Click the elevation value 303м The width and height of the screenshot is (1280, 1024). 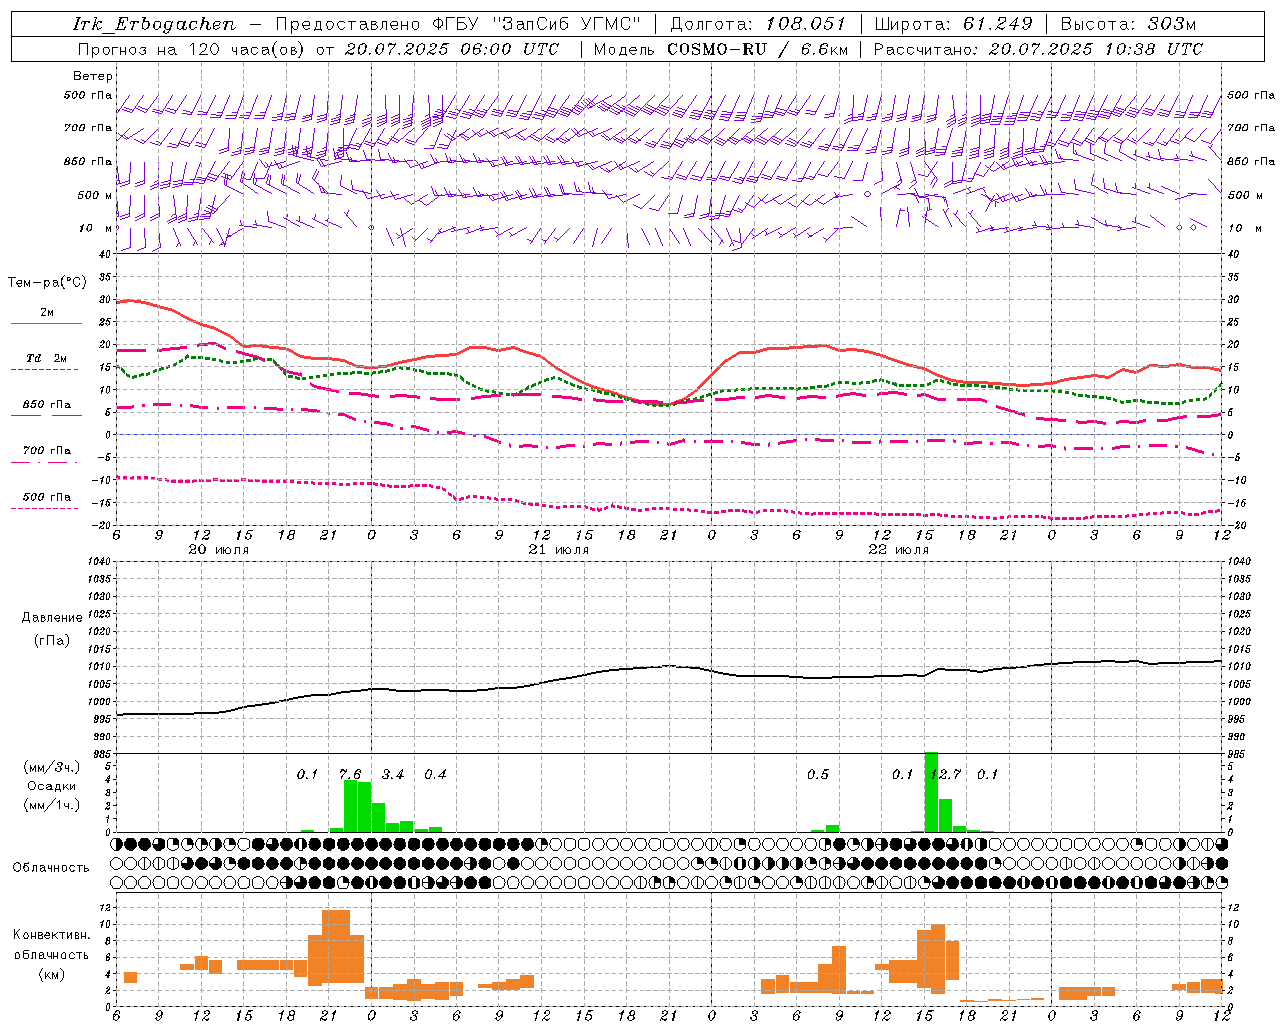(x=1172, y=24)
